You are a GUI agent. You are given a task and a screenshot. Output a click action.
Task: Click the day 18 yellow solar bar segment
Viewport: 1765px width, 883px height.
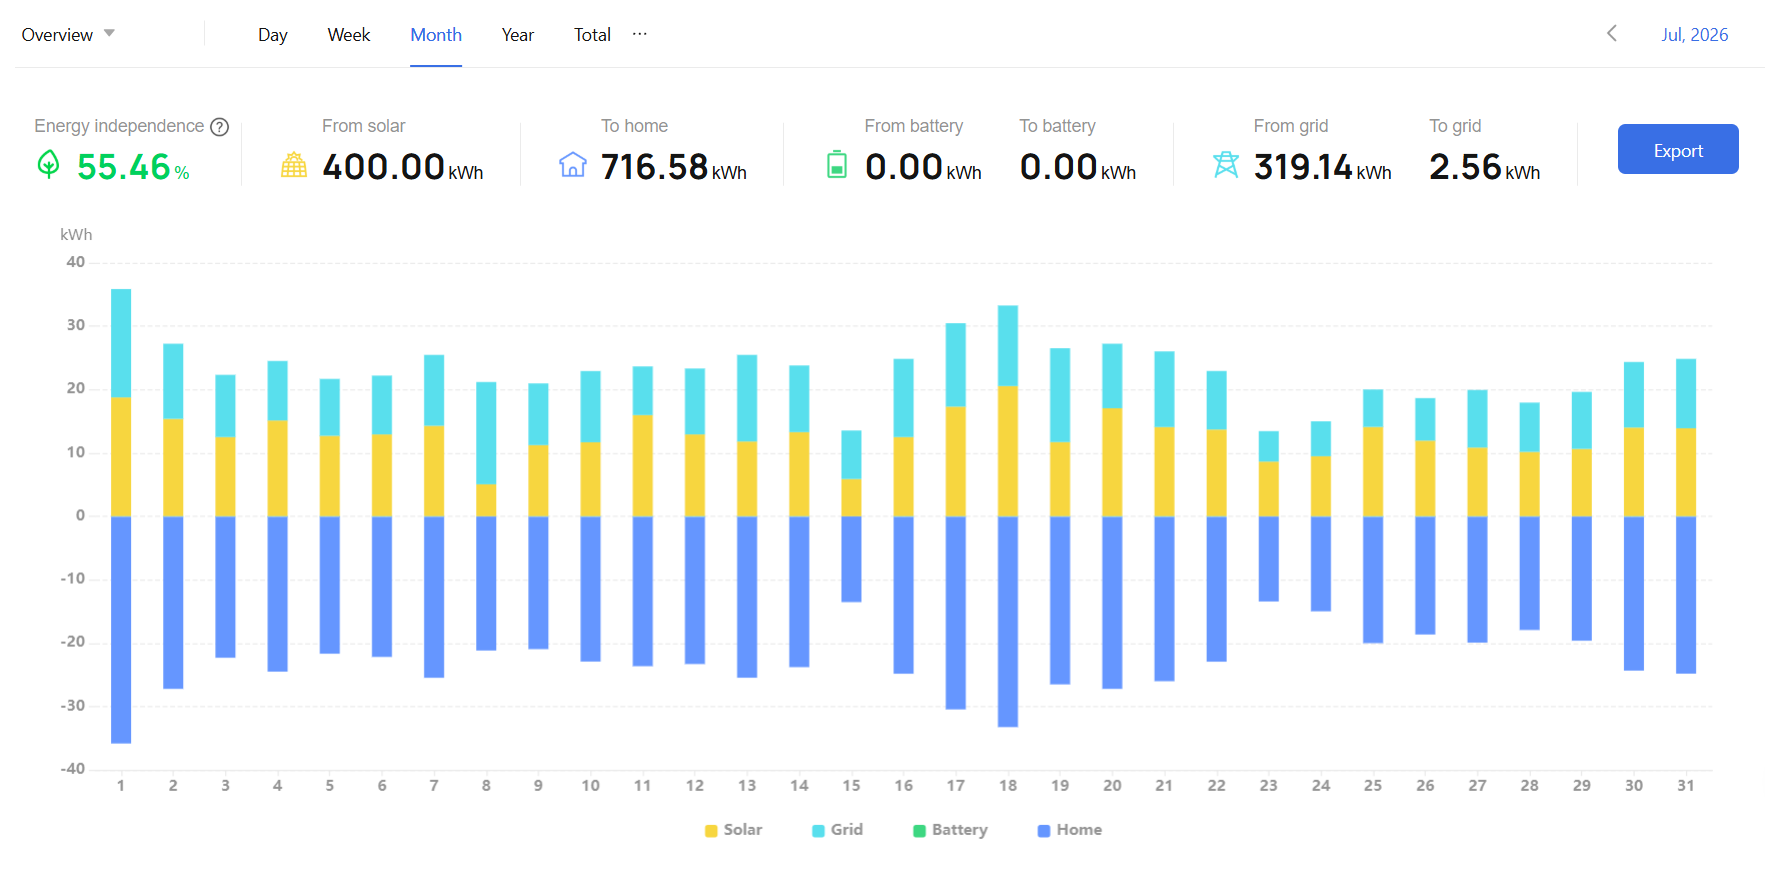[x=1008, y=451]
